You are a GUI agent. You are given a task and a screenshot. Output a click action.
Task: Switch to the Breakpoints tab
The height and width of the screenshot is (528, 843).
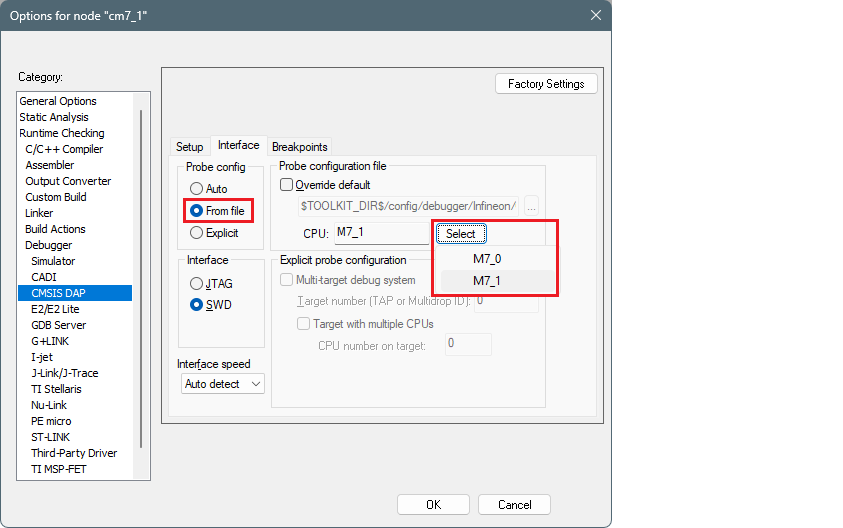299,147
